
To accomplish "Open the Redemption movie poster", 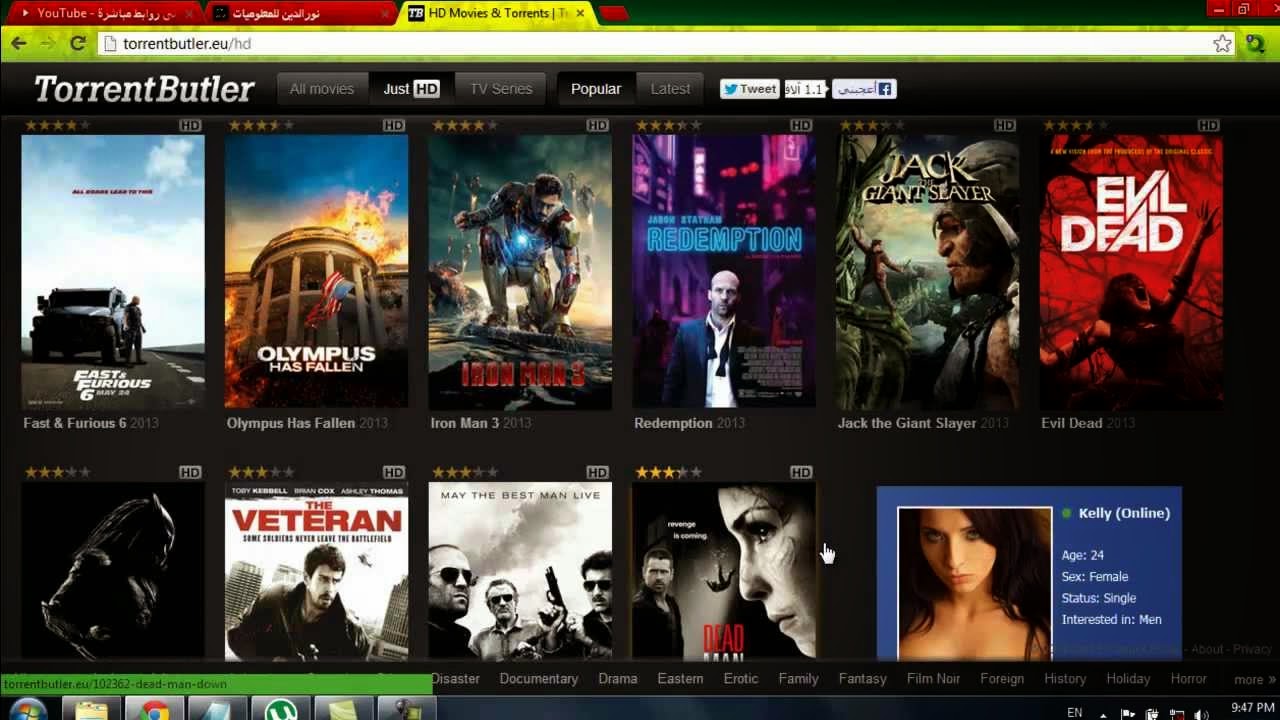I will [x=724, y=271].
